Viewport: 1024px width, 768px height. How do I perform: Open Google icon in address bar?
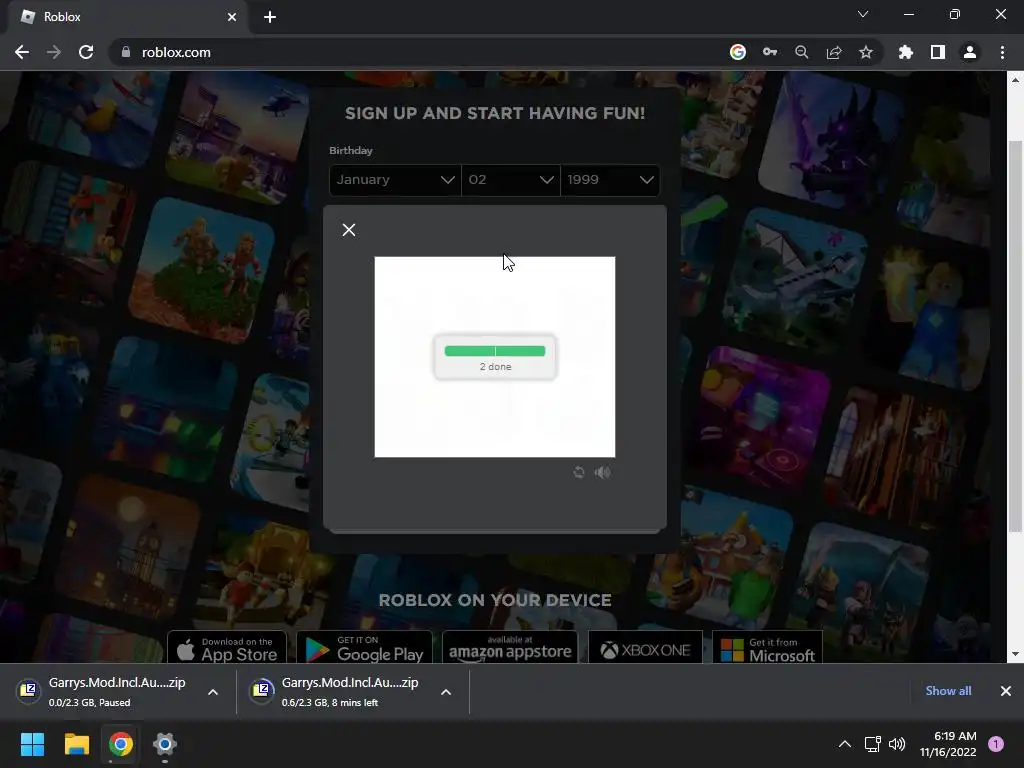[738, 52]
